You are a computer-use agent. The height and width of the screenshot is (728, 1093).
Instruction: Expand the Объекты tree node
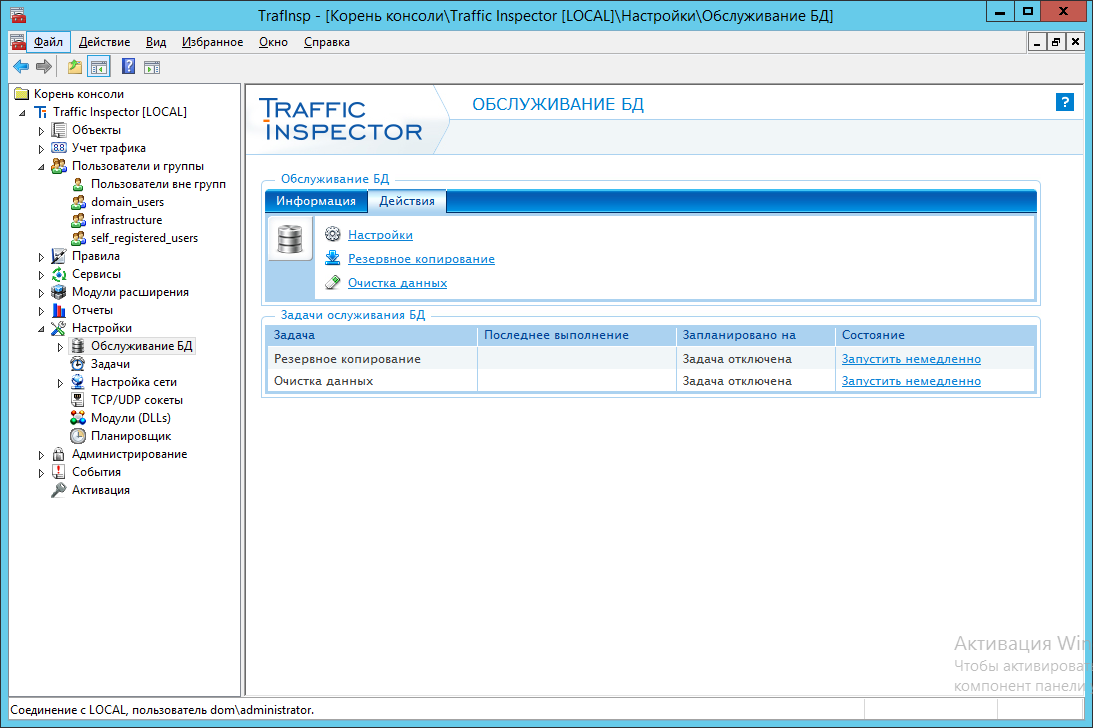pos(41,130)
